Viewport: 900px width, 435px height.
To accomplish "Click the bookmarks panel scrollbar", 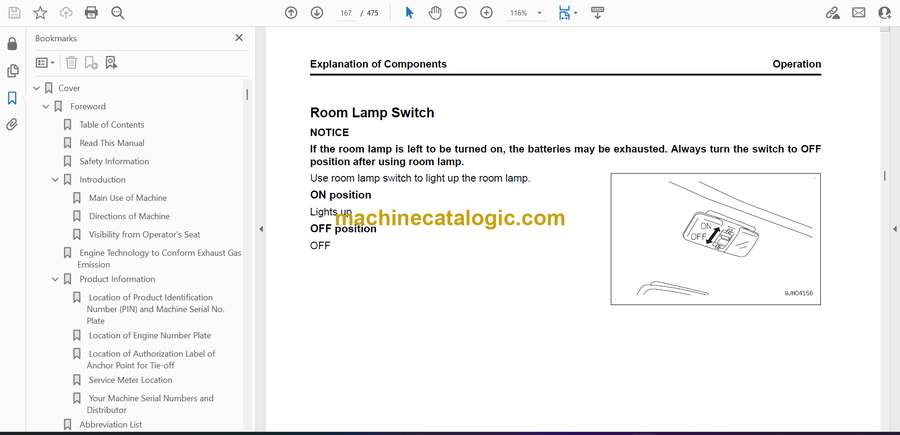I will pos(247,95).
